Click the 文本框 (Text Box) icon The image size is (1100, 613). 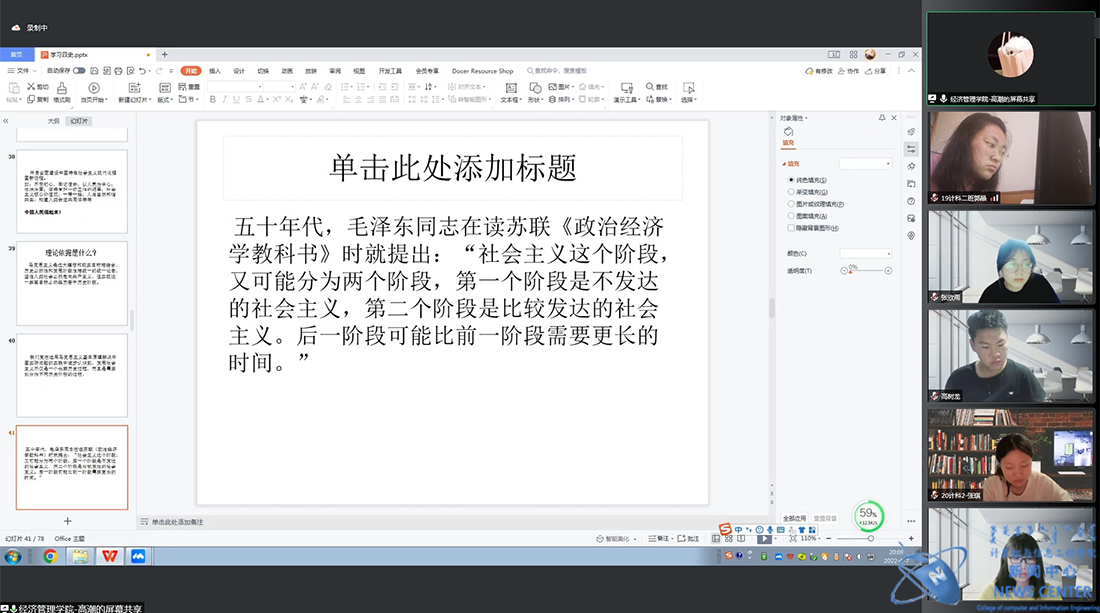pyautogui.click(x=509, y=89)
